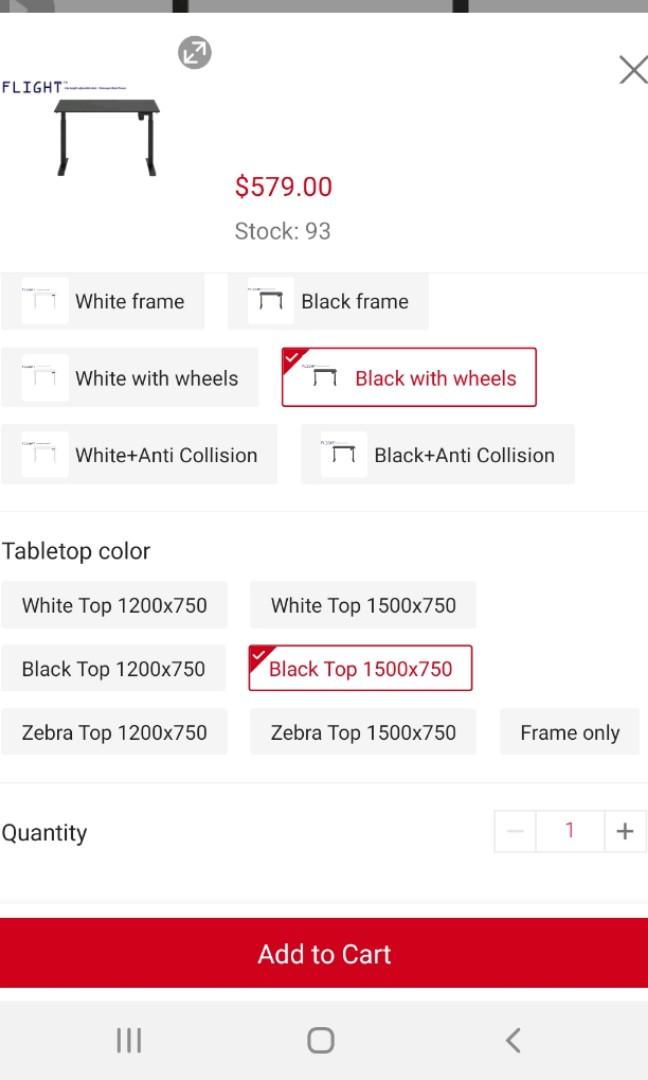Expand the product image to fullscreen
The height and width of the screenshot is (1080, 648).
tap(195, 53)
